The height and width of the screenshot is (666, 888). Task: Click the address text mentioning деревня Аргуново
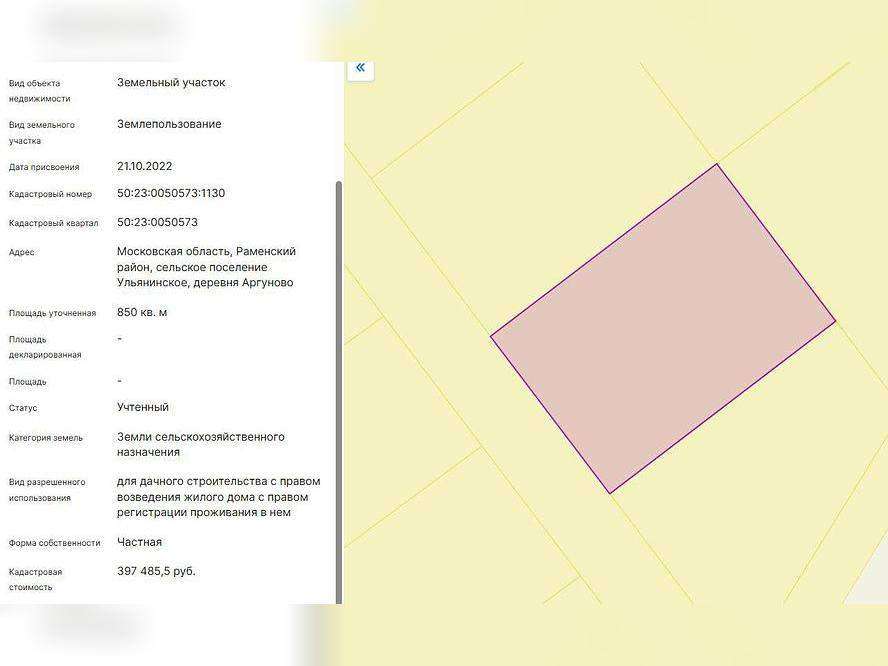[x=206, y=267]
